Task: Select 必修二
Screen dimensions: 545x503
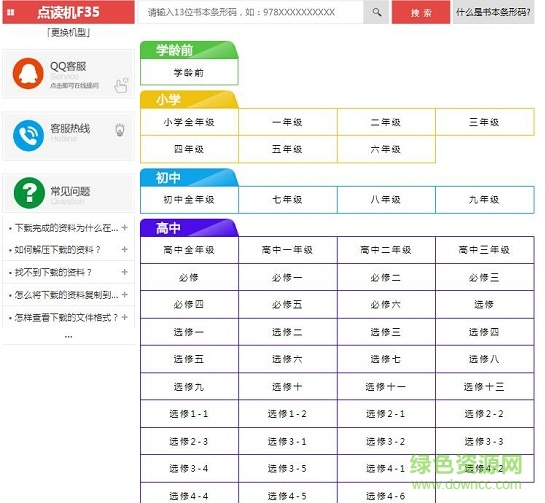Action: [386, 277]
